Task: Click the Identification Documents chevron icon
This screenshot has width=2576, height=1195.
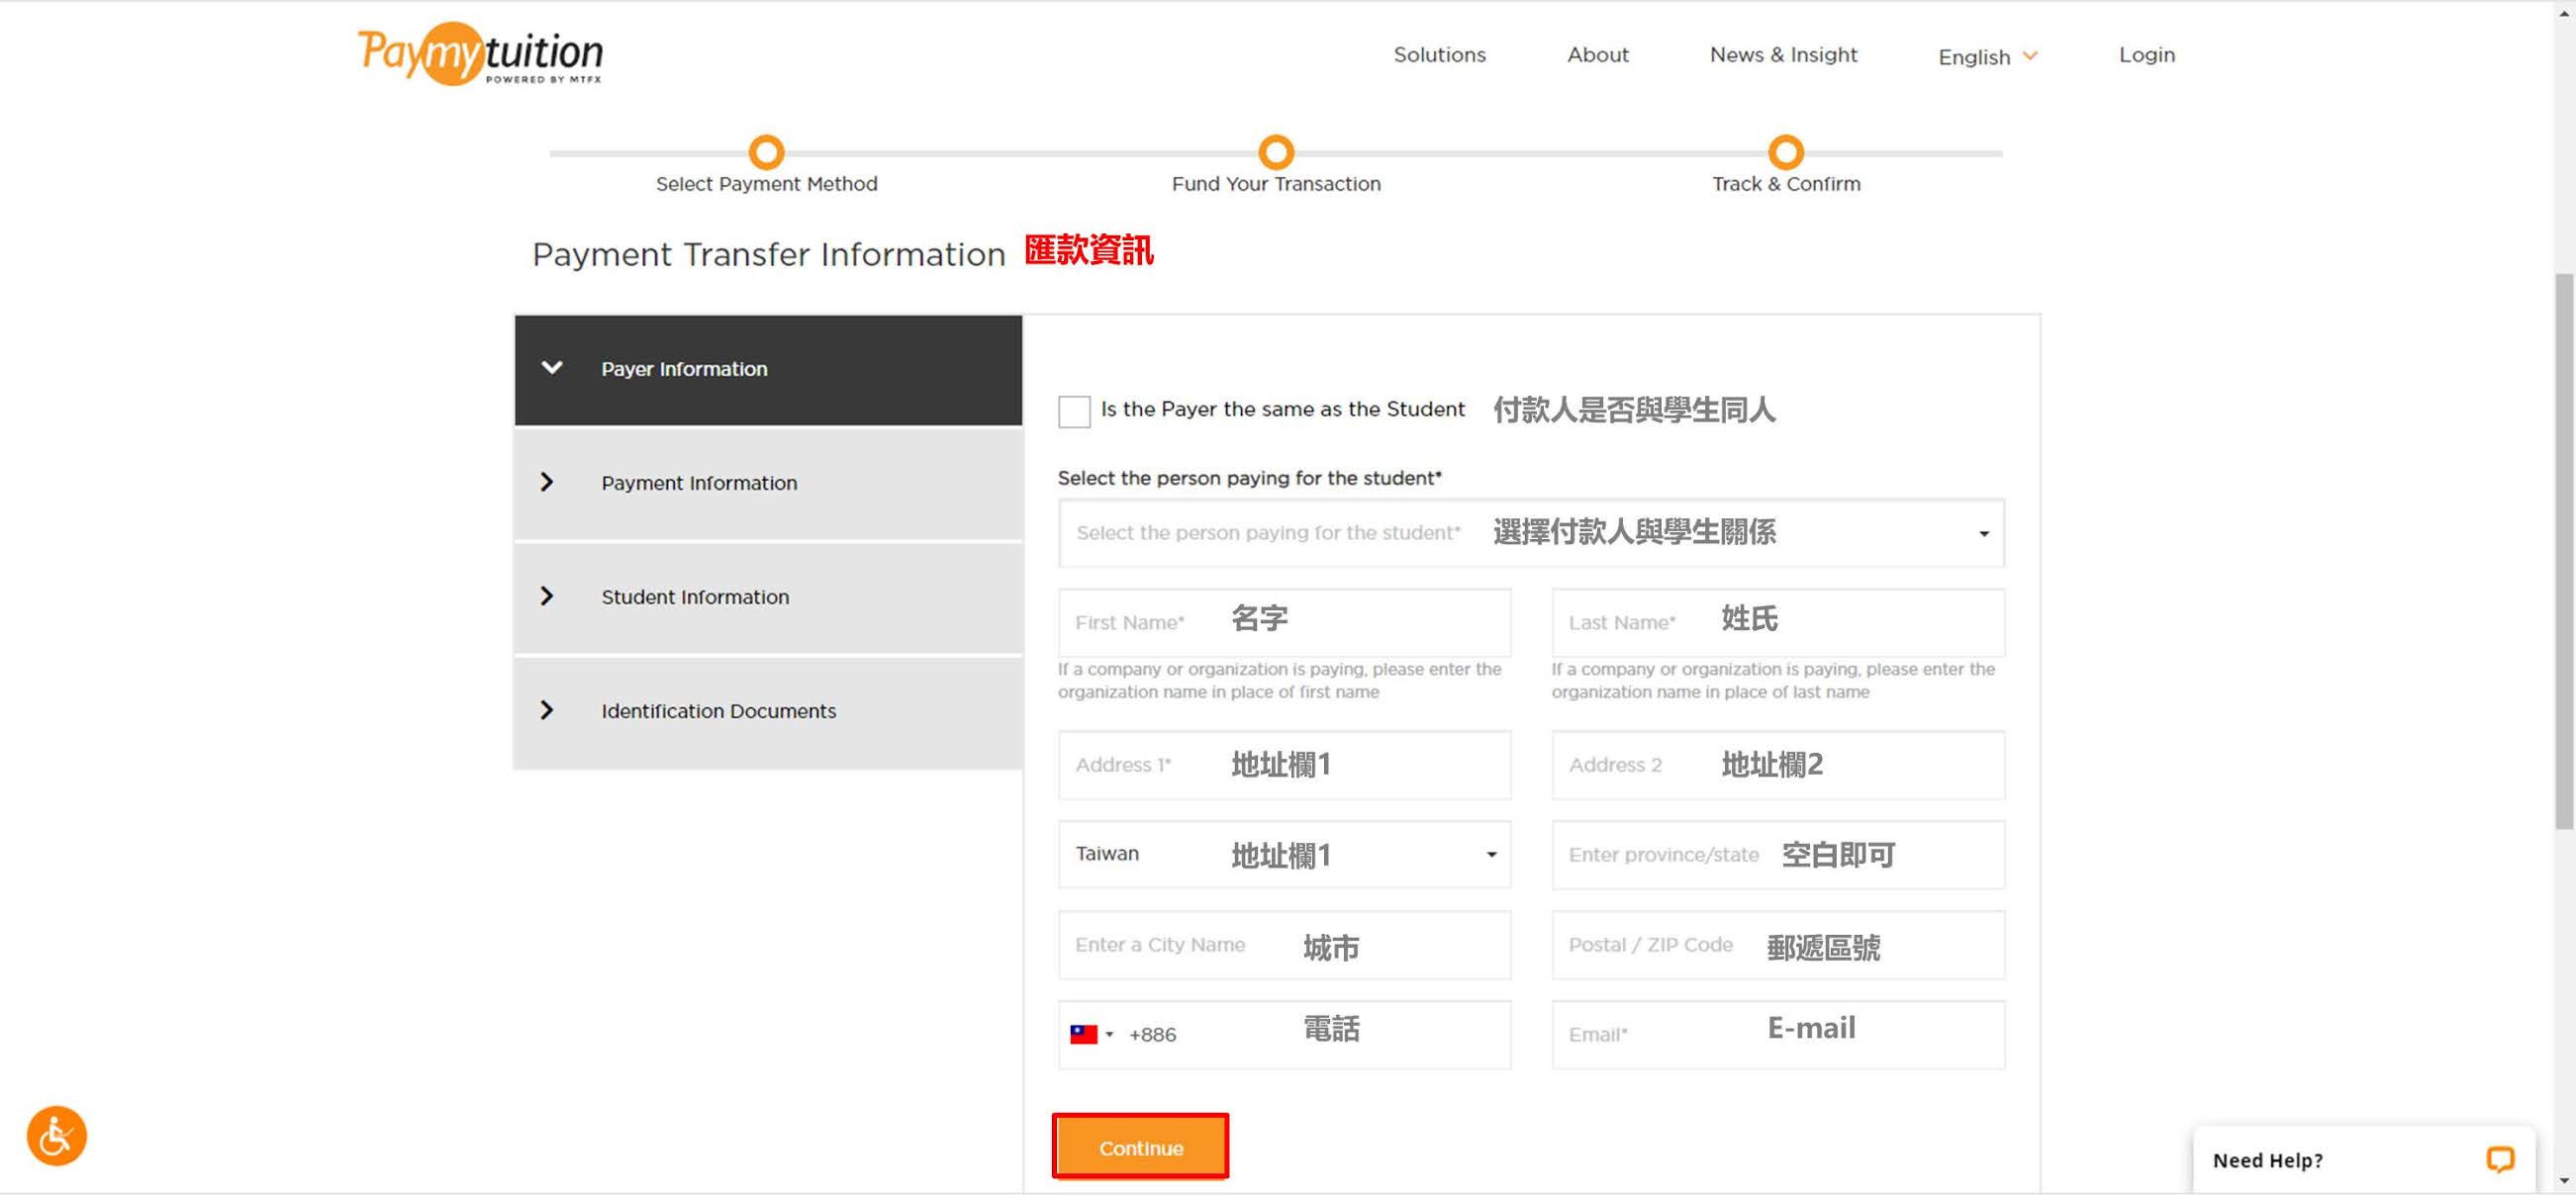Action: (x=546, y=710)
